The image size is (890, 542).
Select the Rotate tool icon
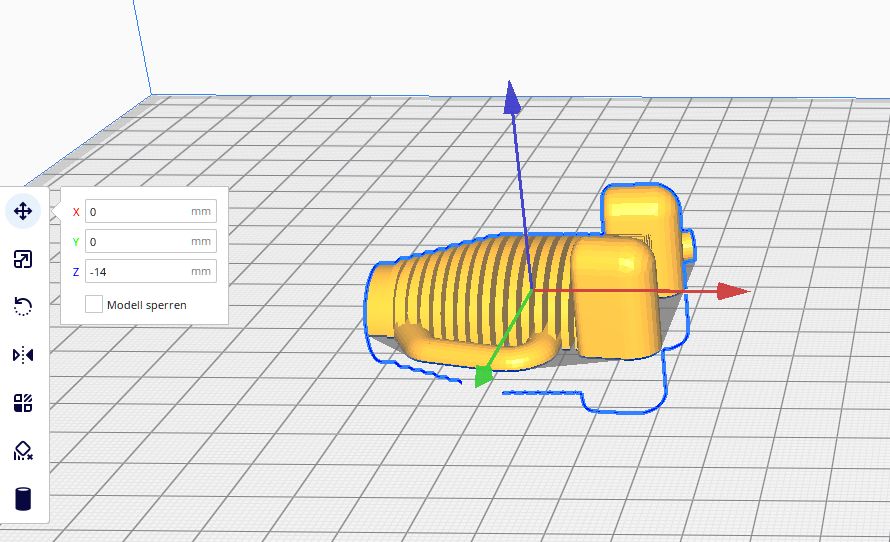[23, 307]
